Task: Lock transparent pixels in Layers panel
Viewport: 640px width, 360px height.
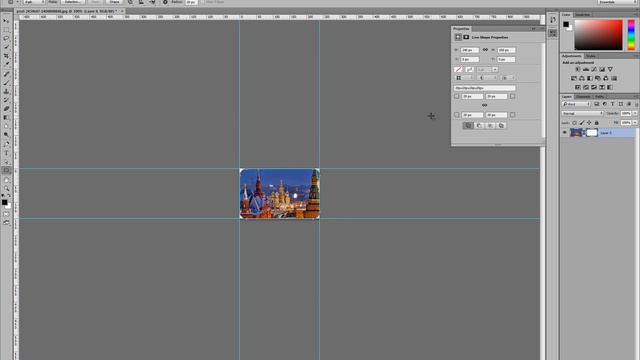Action: click(575, 123)
